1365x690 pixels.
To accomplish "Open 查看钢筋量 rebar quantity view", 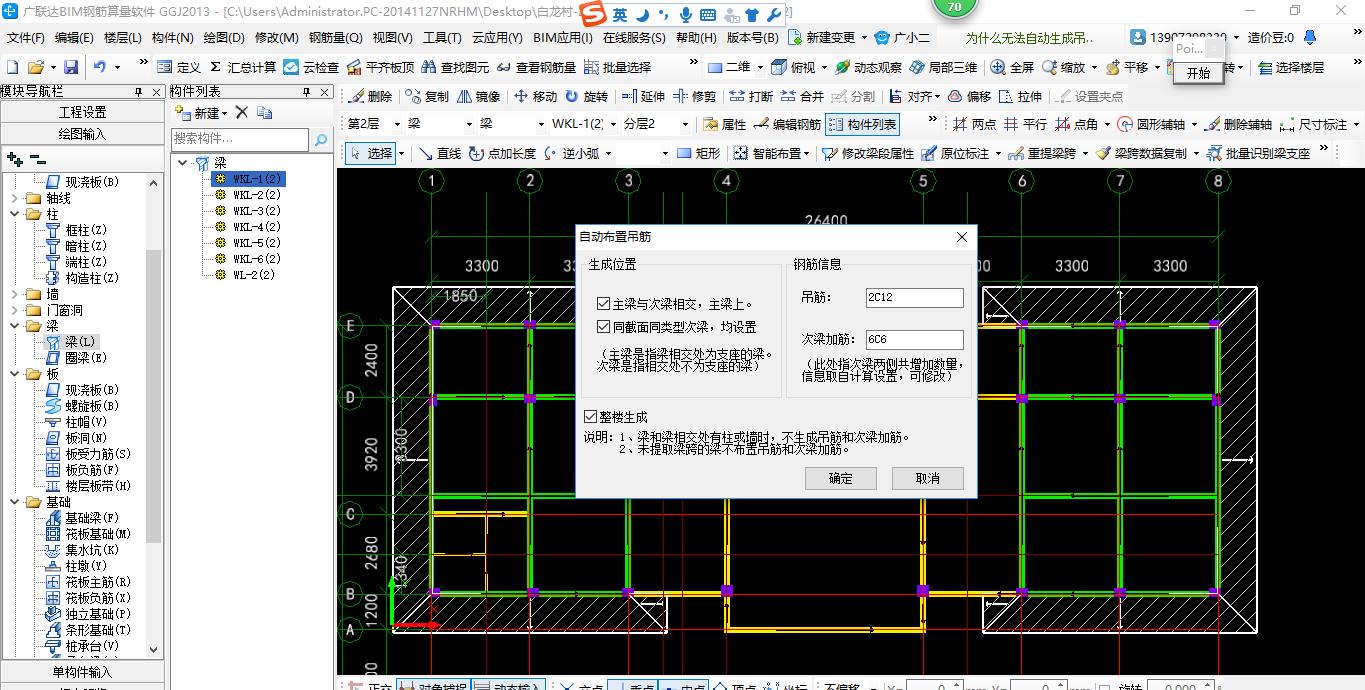I will [537, 67].
